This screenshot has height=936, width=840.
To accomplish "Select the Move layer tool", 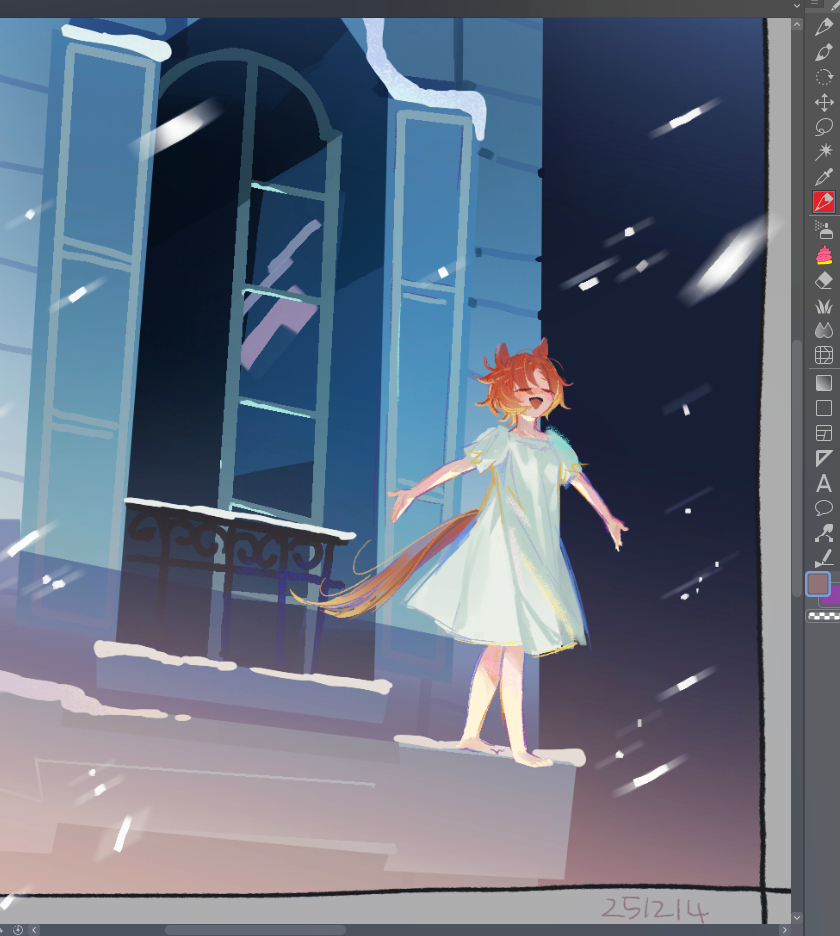I will click(x=824, y=102).
